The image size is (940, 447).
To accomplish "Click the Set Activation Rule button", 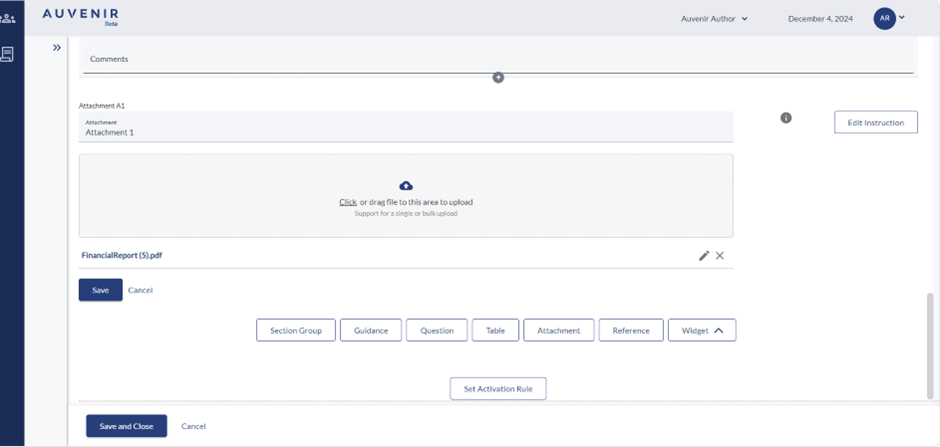I will click(x=498, y=388).
